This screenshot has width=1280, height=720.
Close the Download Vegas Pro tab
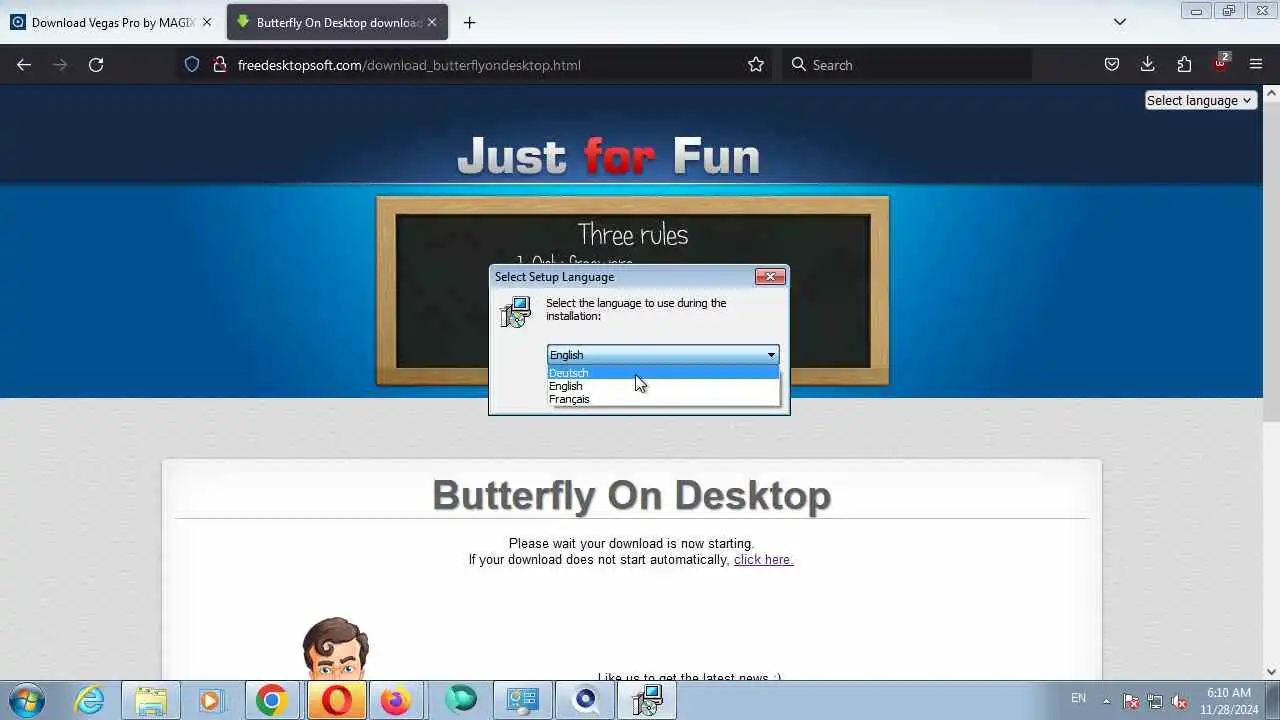(x=207, y=22)
